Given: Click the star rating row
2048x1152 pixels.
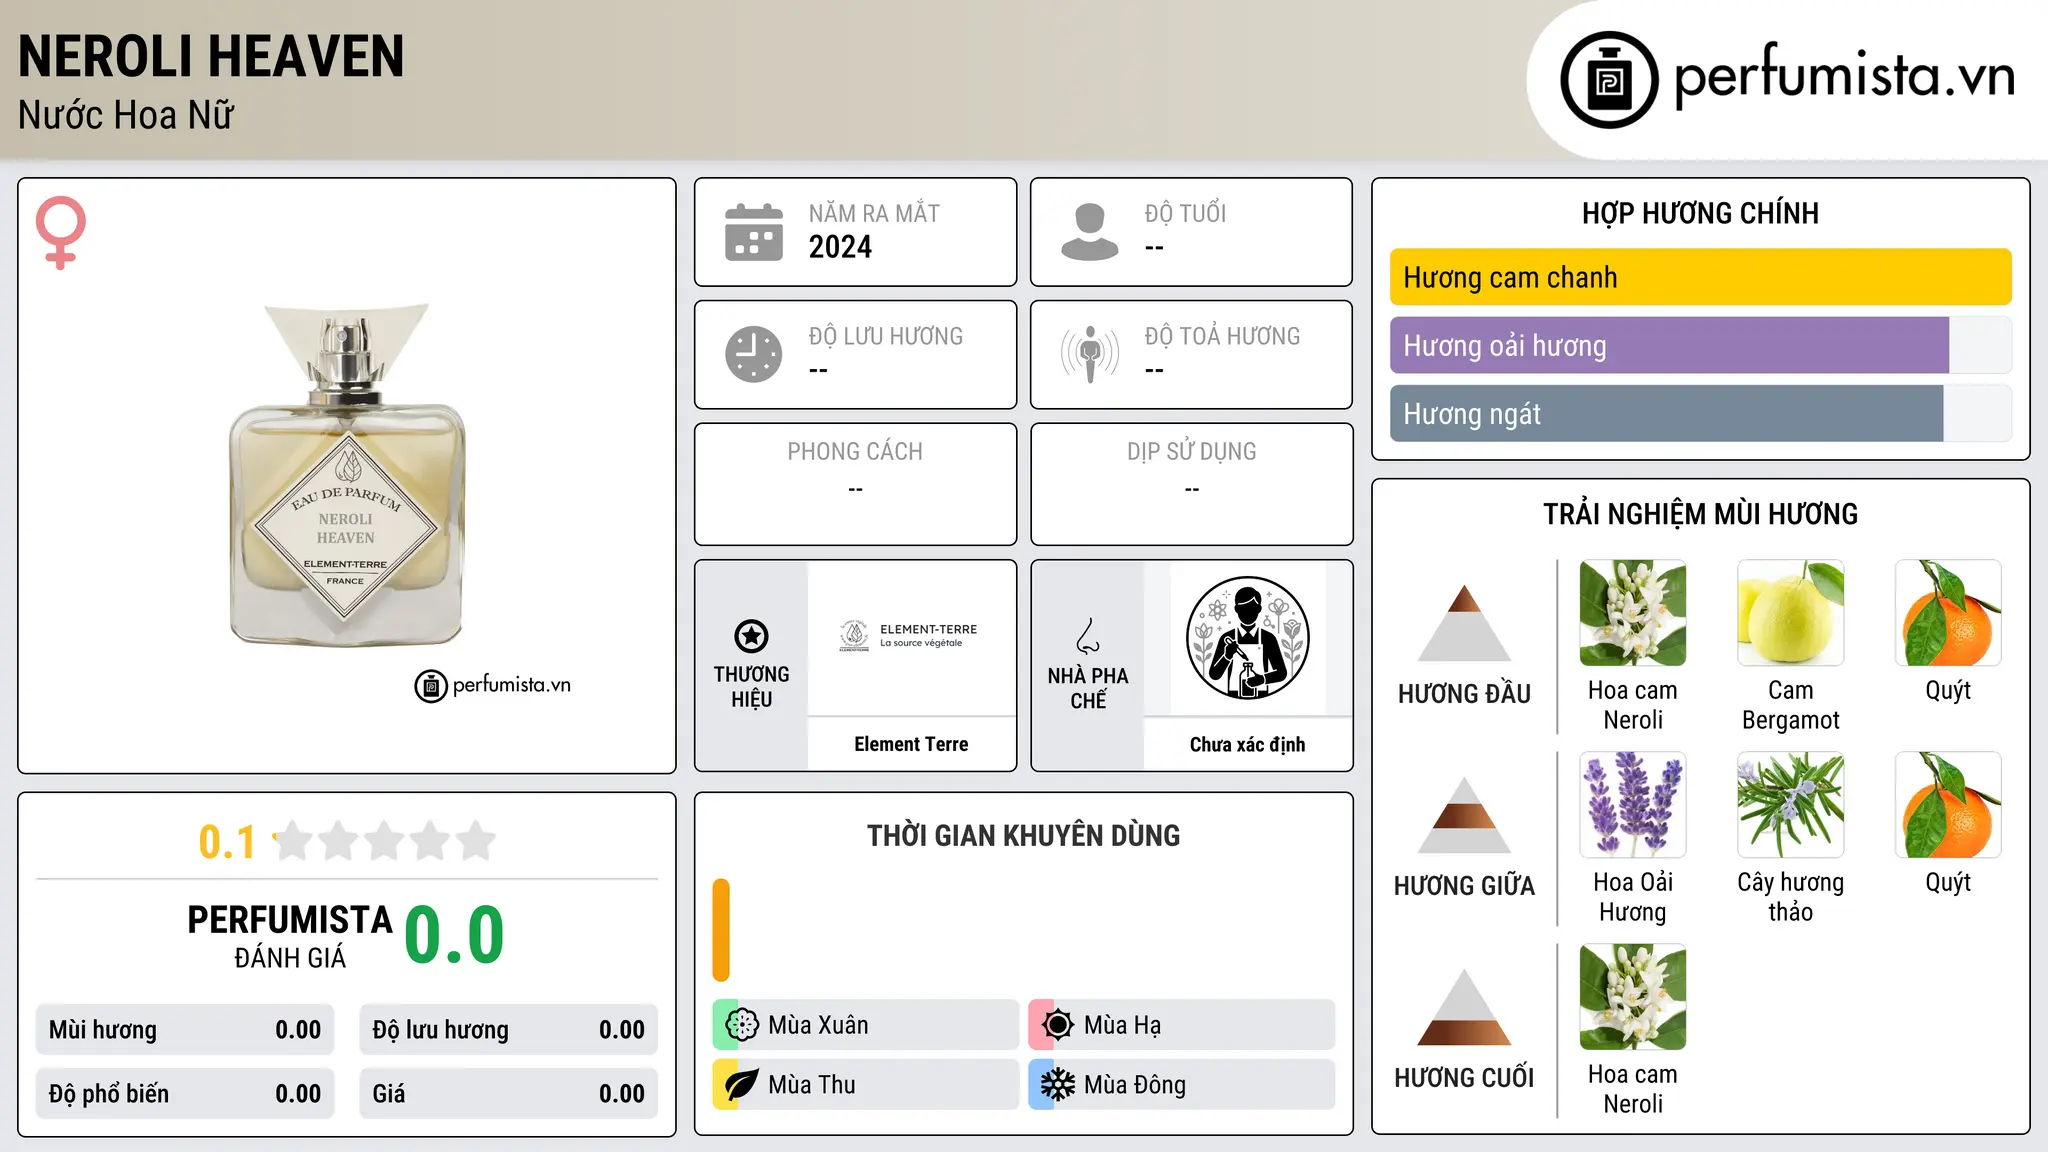Looking at the screenshot, I should coord(384,841).
